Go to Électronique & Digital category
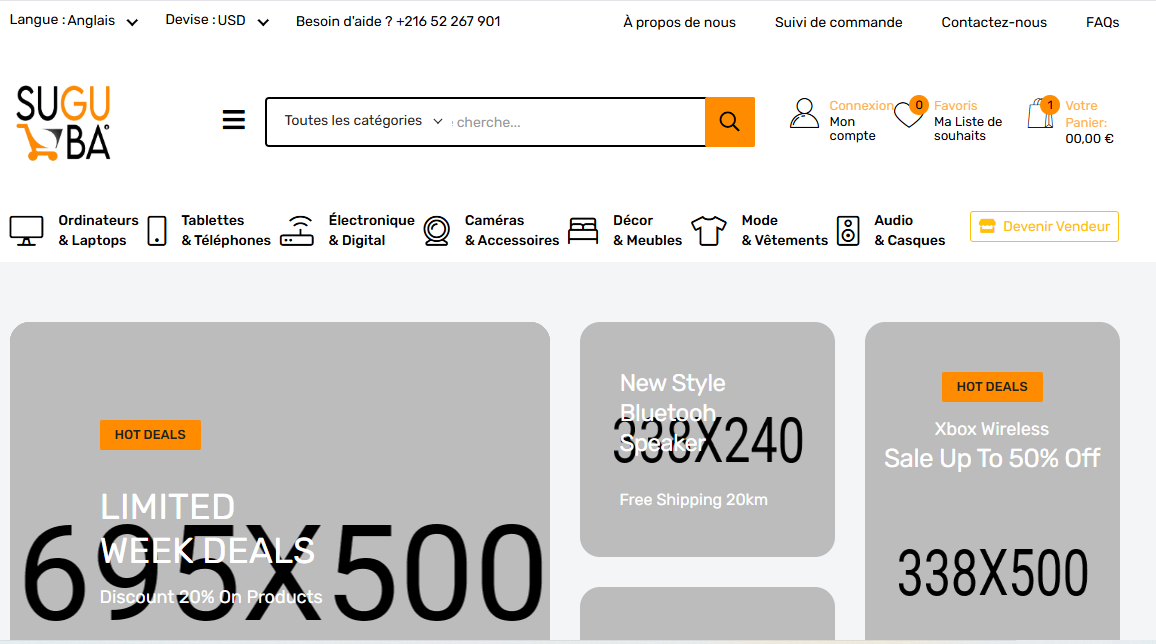Screen dimensions: 1156x644 (371, 230)
